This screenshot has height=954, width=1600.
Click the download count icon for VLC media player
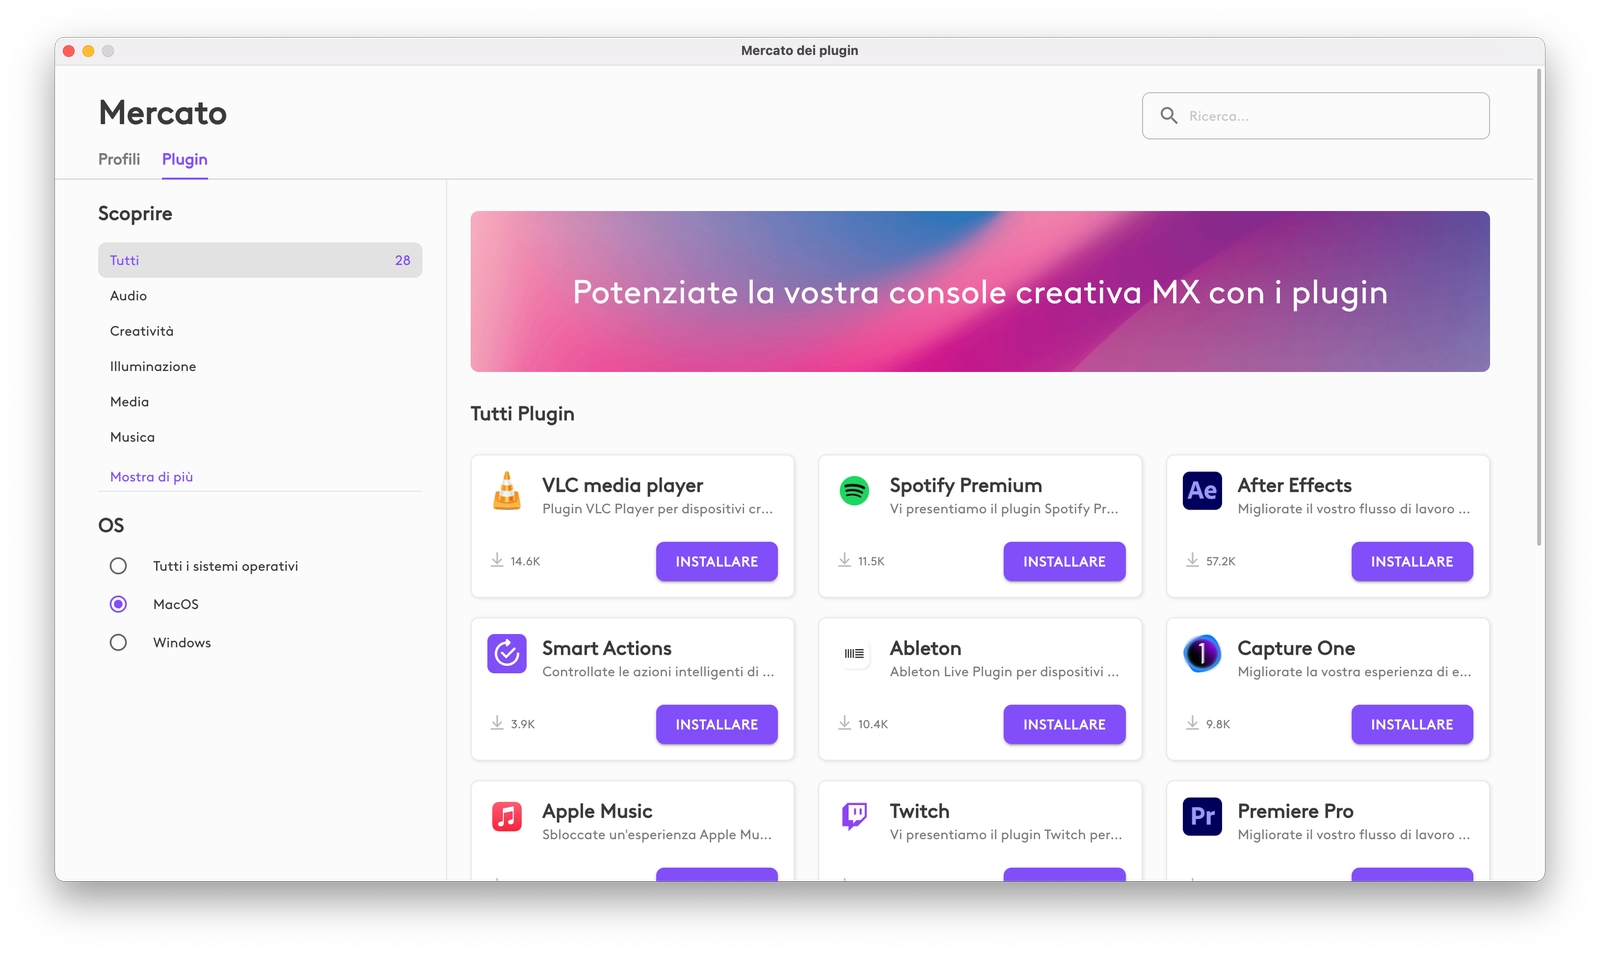[x=497, y=560]
